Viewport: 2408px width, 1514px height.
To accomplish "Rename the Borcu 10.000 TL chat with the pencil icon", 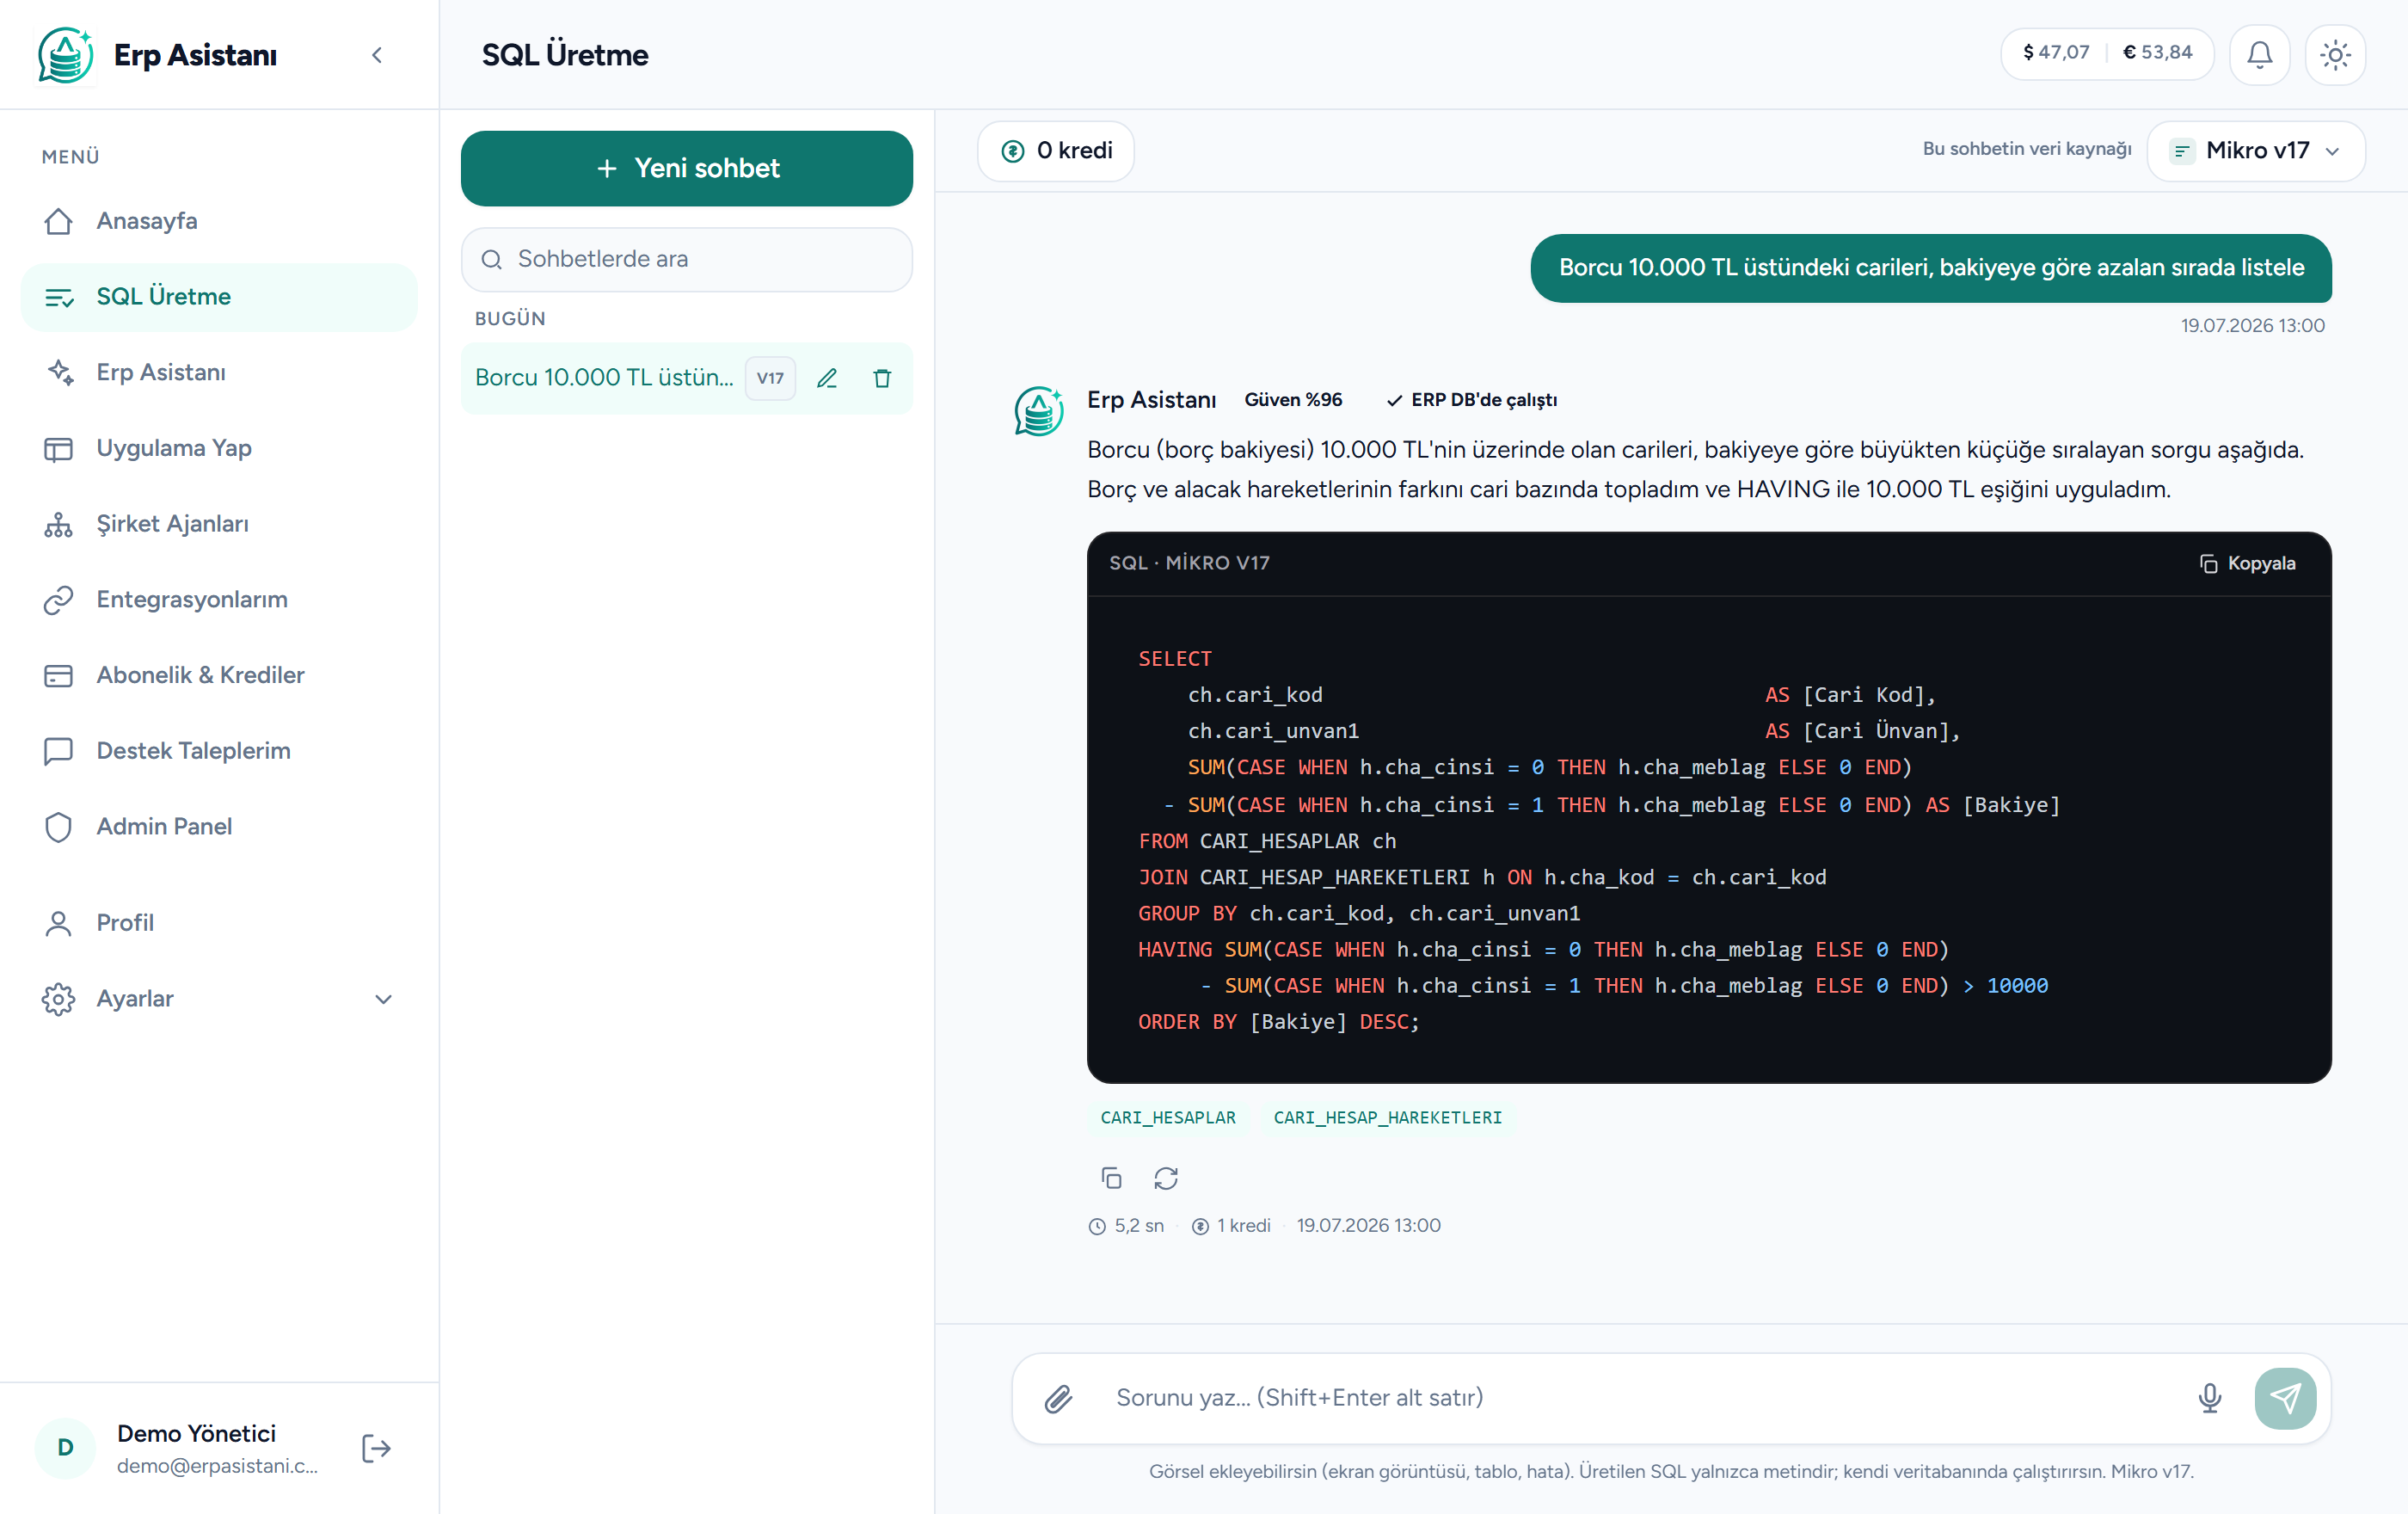I will 827,378.
